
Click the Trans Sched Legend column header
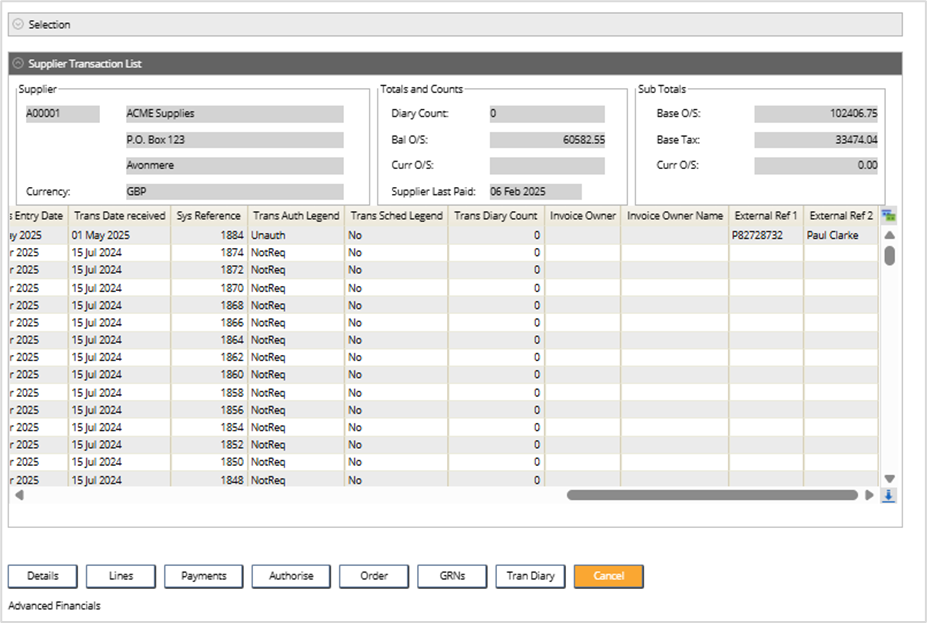point(396,216)
